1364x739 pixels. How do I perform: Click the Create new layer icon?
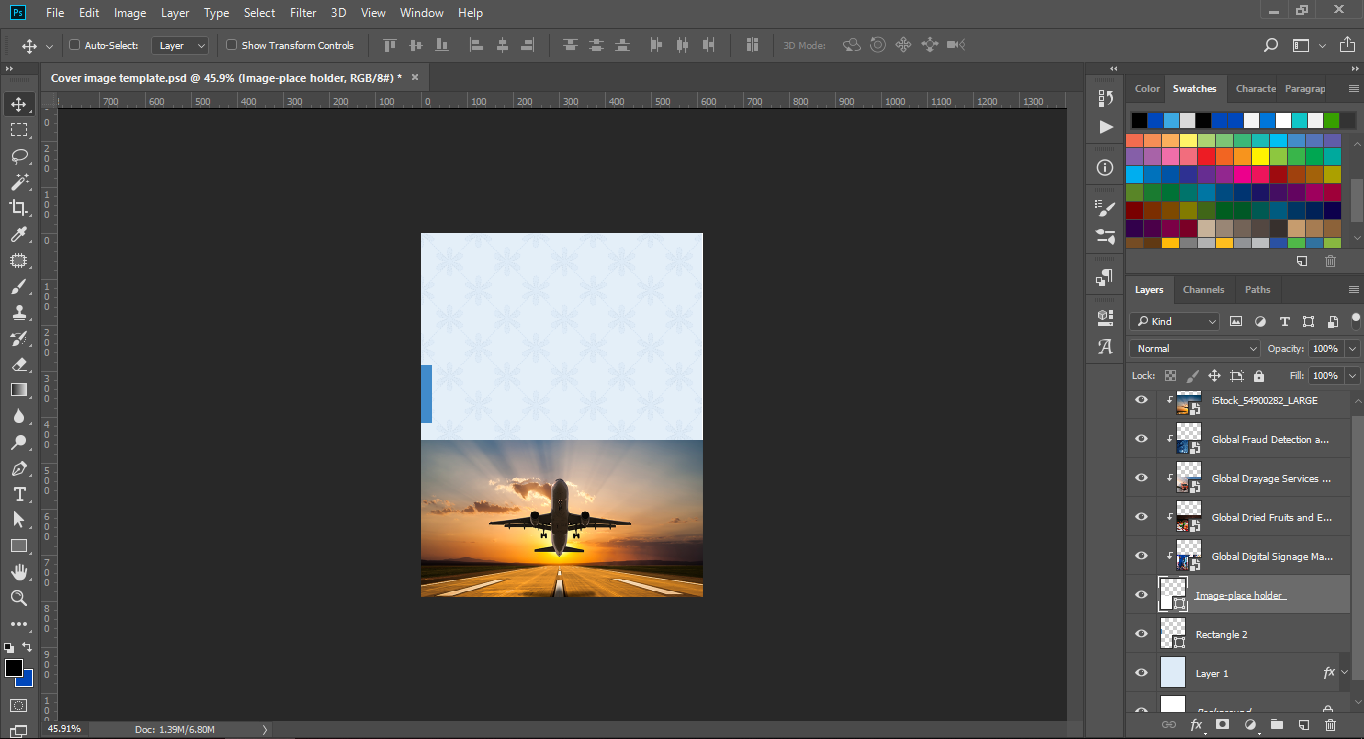[x=1302, y=724]
